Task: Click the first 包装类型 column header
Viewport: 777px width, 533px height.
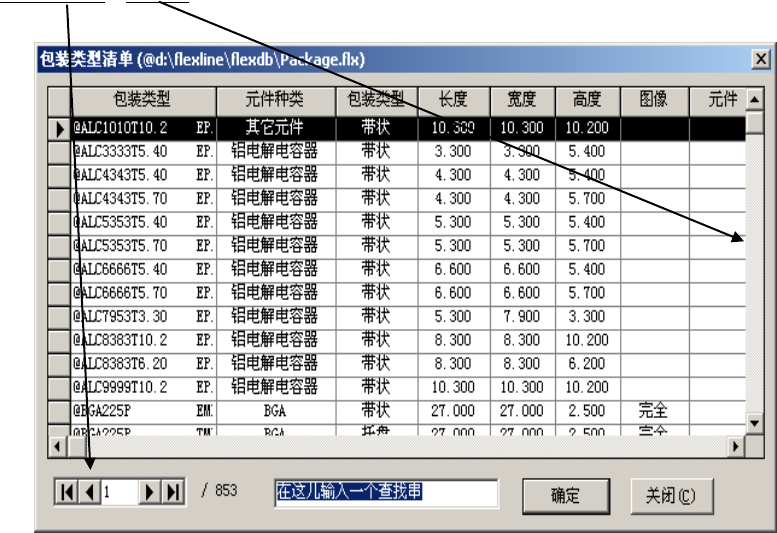Action: tap(143, 101)
